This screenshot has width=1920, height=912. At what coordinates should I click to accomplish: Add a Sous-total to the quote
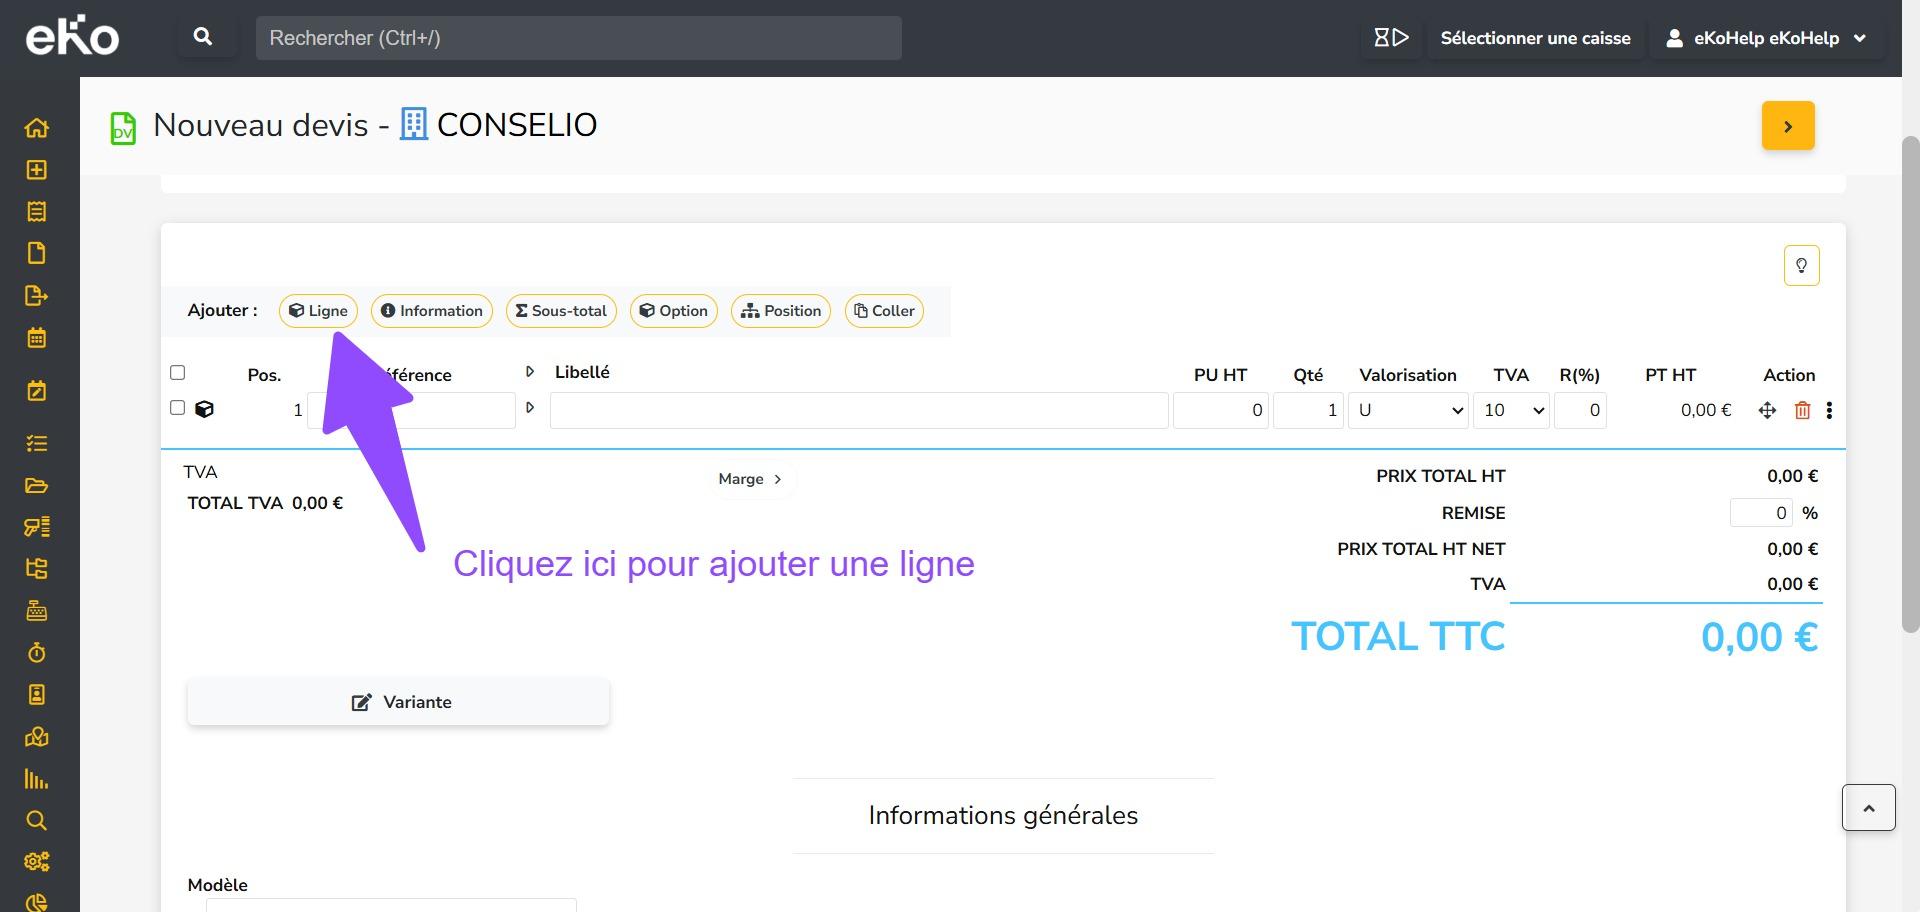point(561,311)
